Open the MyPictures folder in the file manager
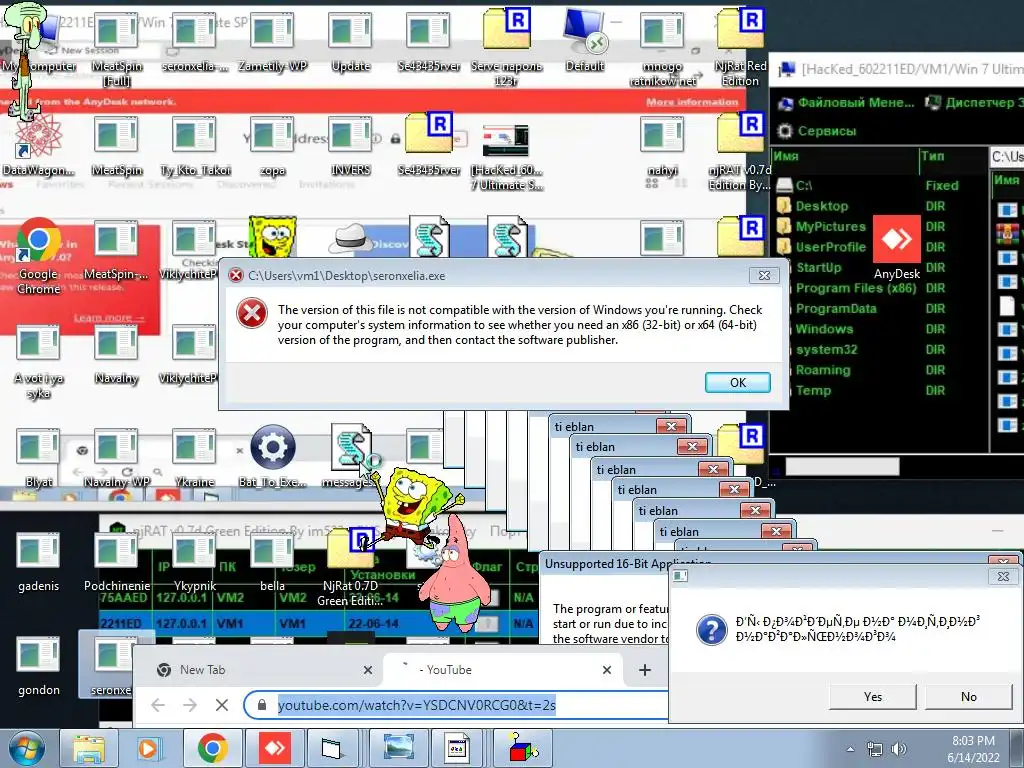The image size is (1024, 768). point(830,227)
